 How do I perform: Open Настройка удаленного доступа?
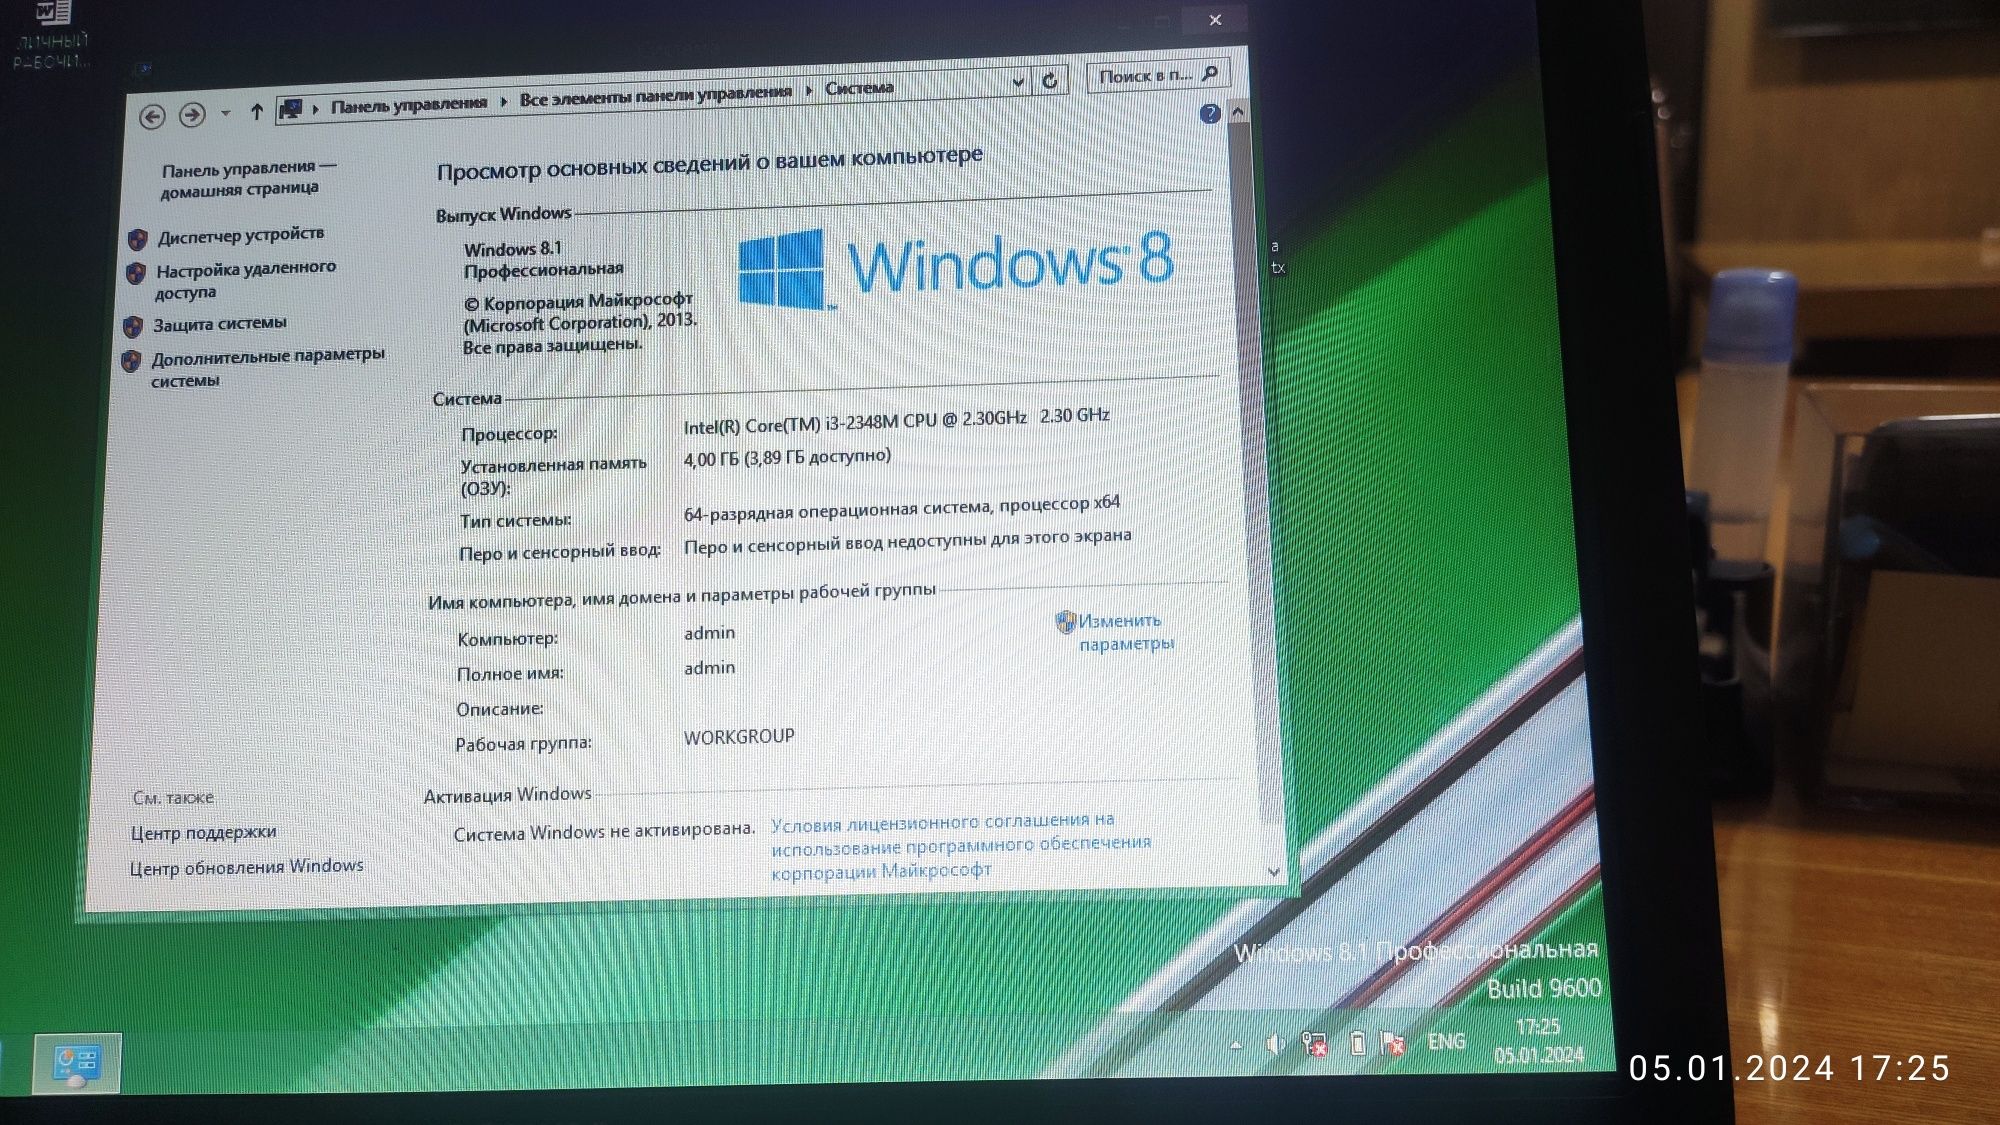pos(245,280)
